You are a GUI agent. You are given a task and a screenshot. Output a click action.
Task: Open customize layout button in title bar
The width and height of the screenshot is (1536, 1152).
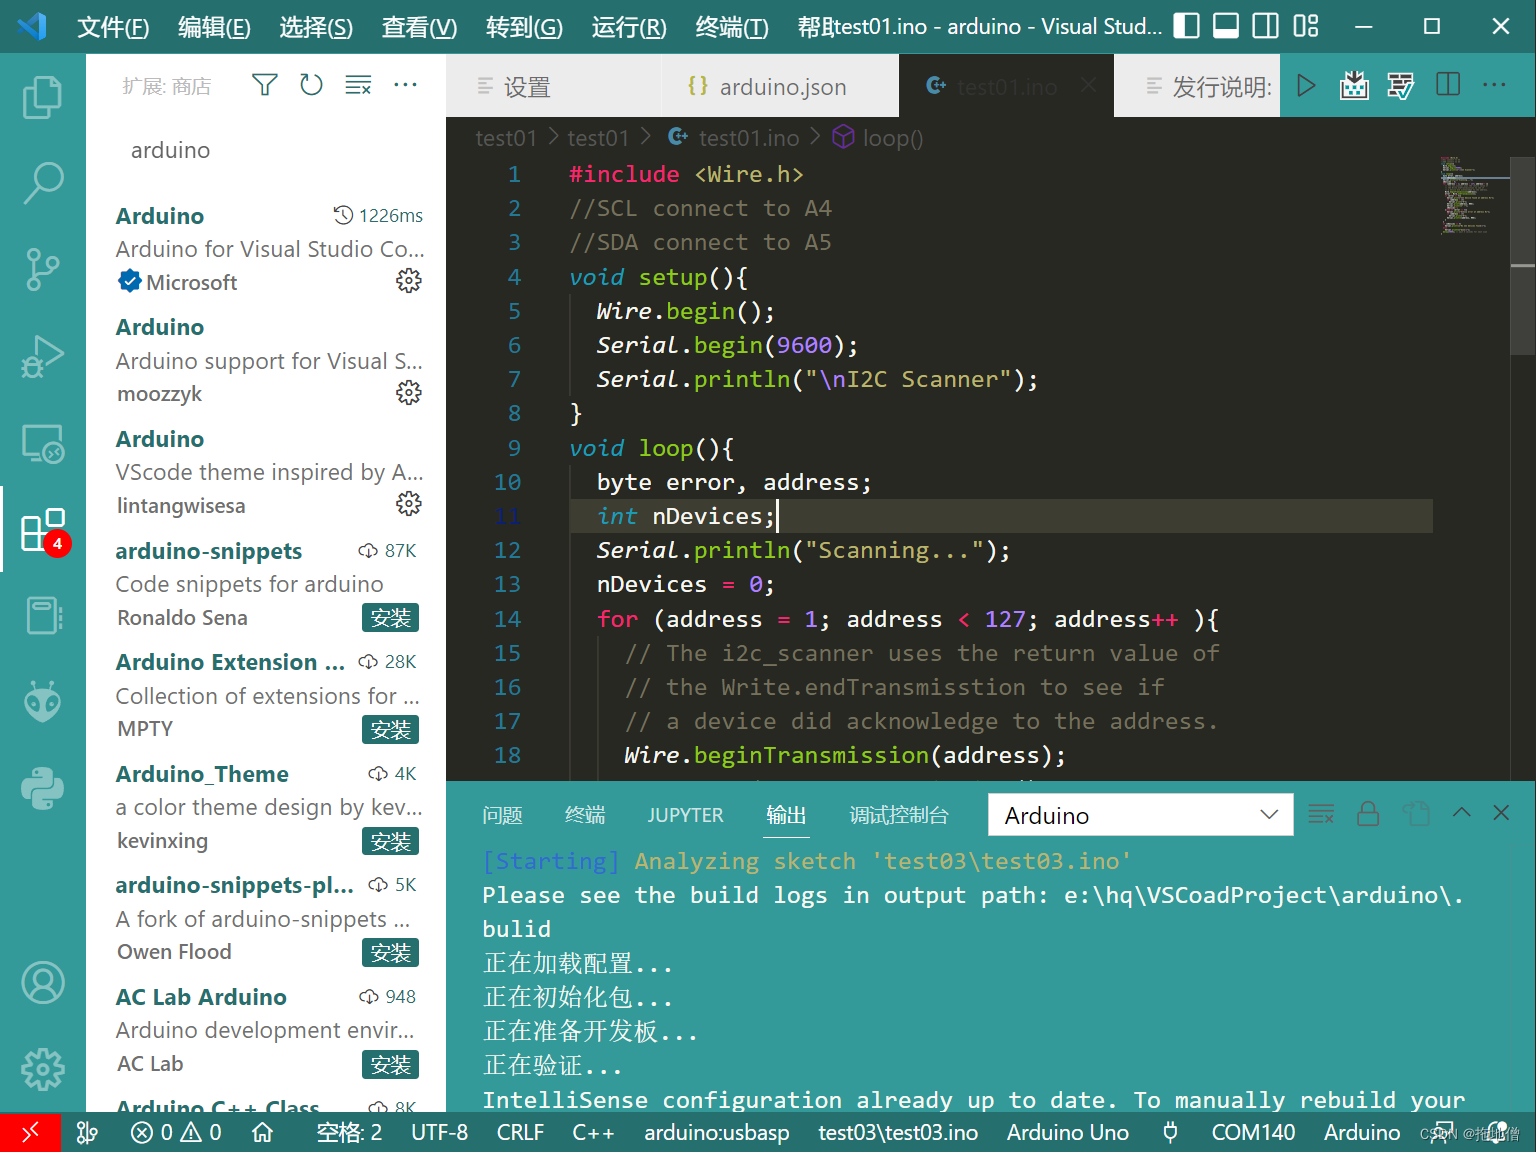pos(1306,26)
